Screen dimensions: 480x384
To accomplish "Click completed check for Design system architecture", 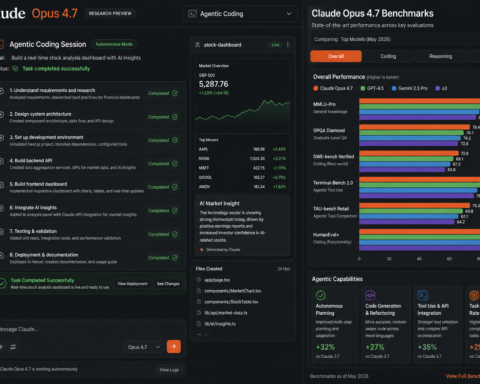I will click(x=175, y=117).
